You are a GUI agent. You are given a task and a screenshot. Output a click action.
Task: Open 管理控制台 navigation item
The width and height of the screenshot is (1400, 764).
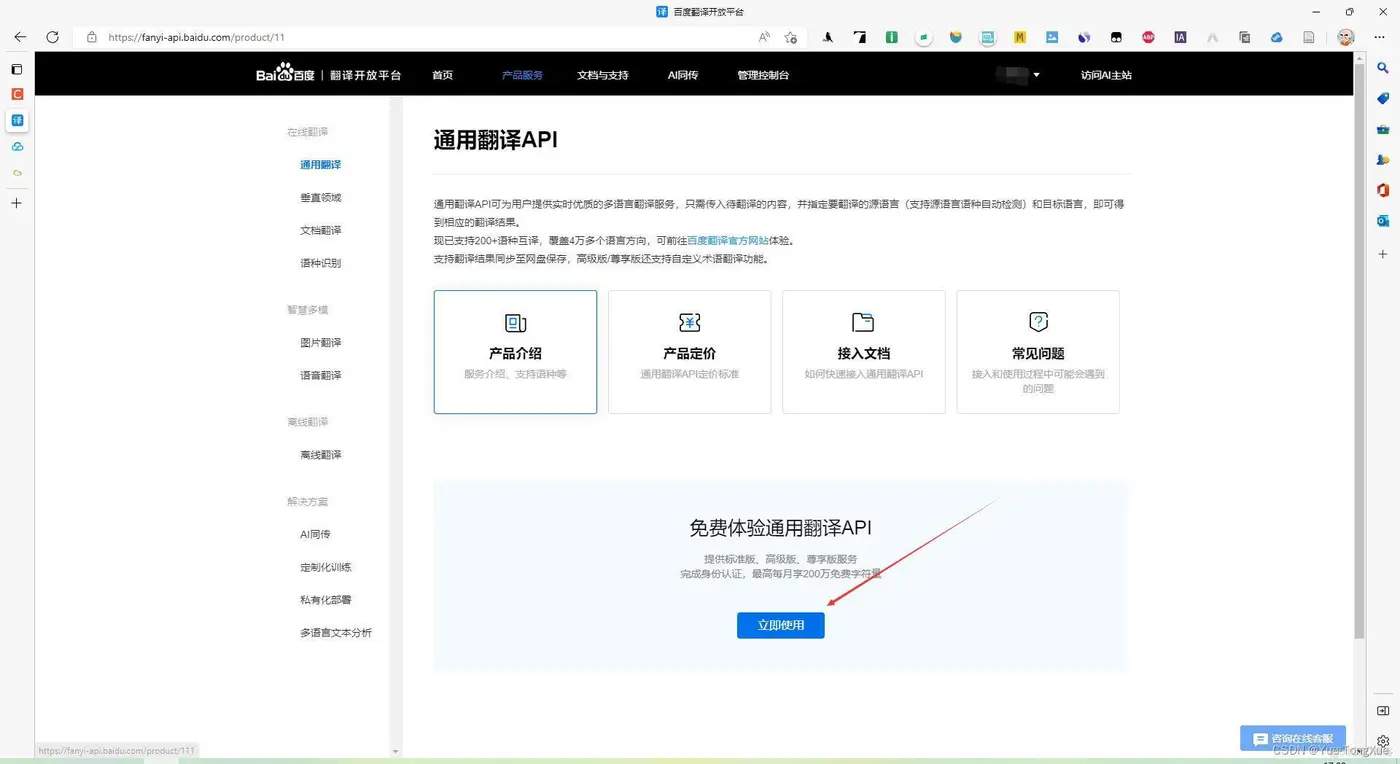(763, 75)
